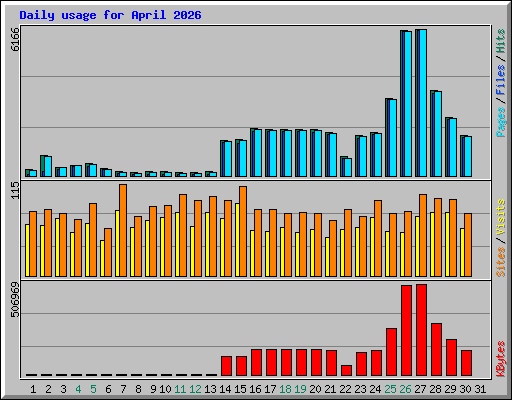Click day label 10 on the axis
The image size is (512, 400).
[165, 389]
